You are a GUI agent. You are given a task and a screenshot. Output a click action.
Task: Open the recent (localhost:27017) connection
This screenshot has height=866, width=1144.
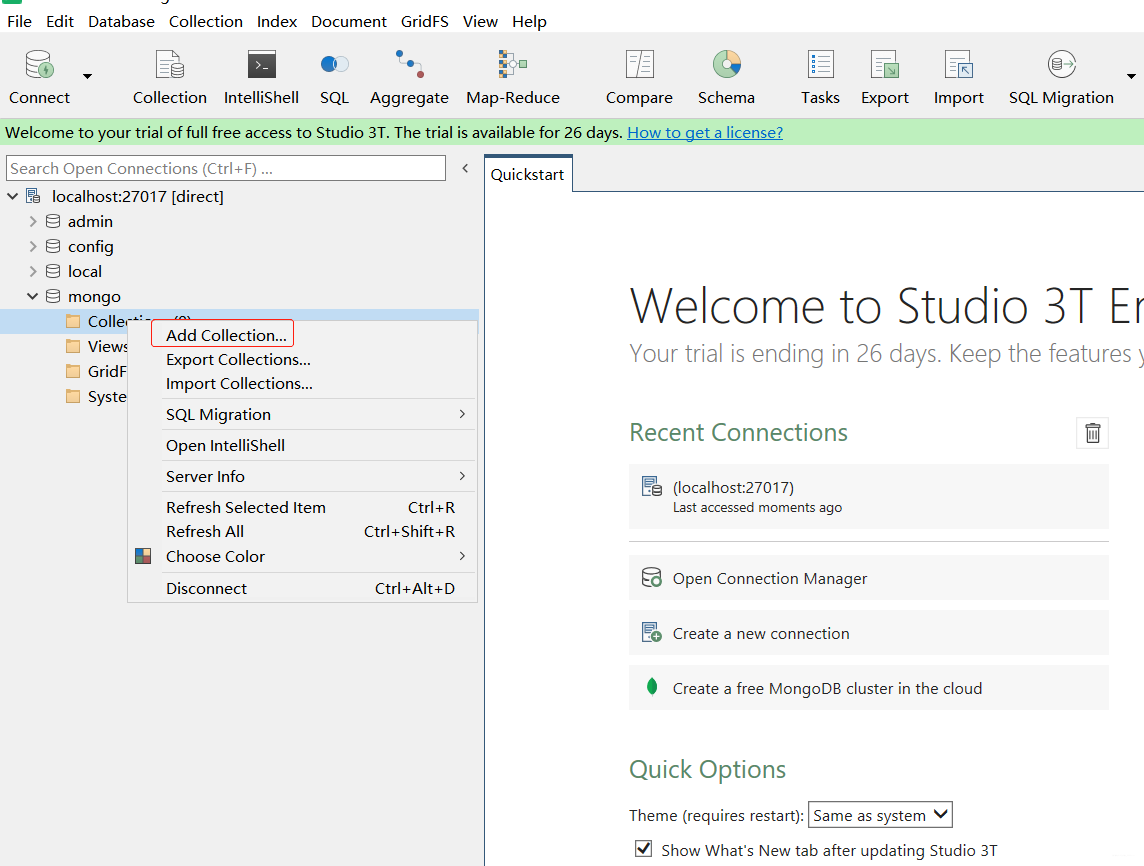click(868, 496)
